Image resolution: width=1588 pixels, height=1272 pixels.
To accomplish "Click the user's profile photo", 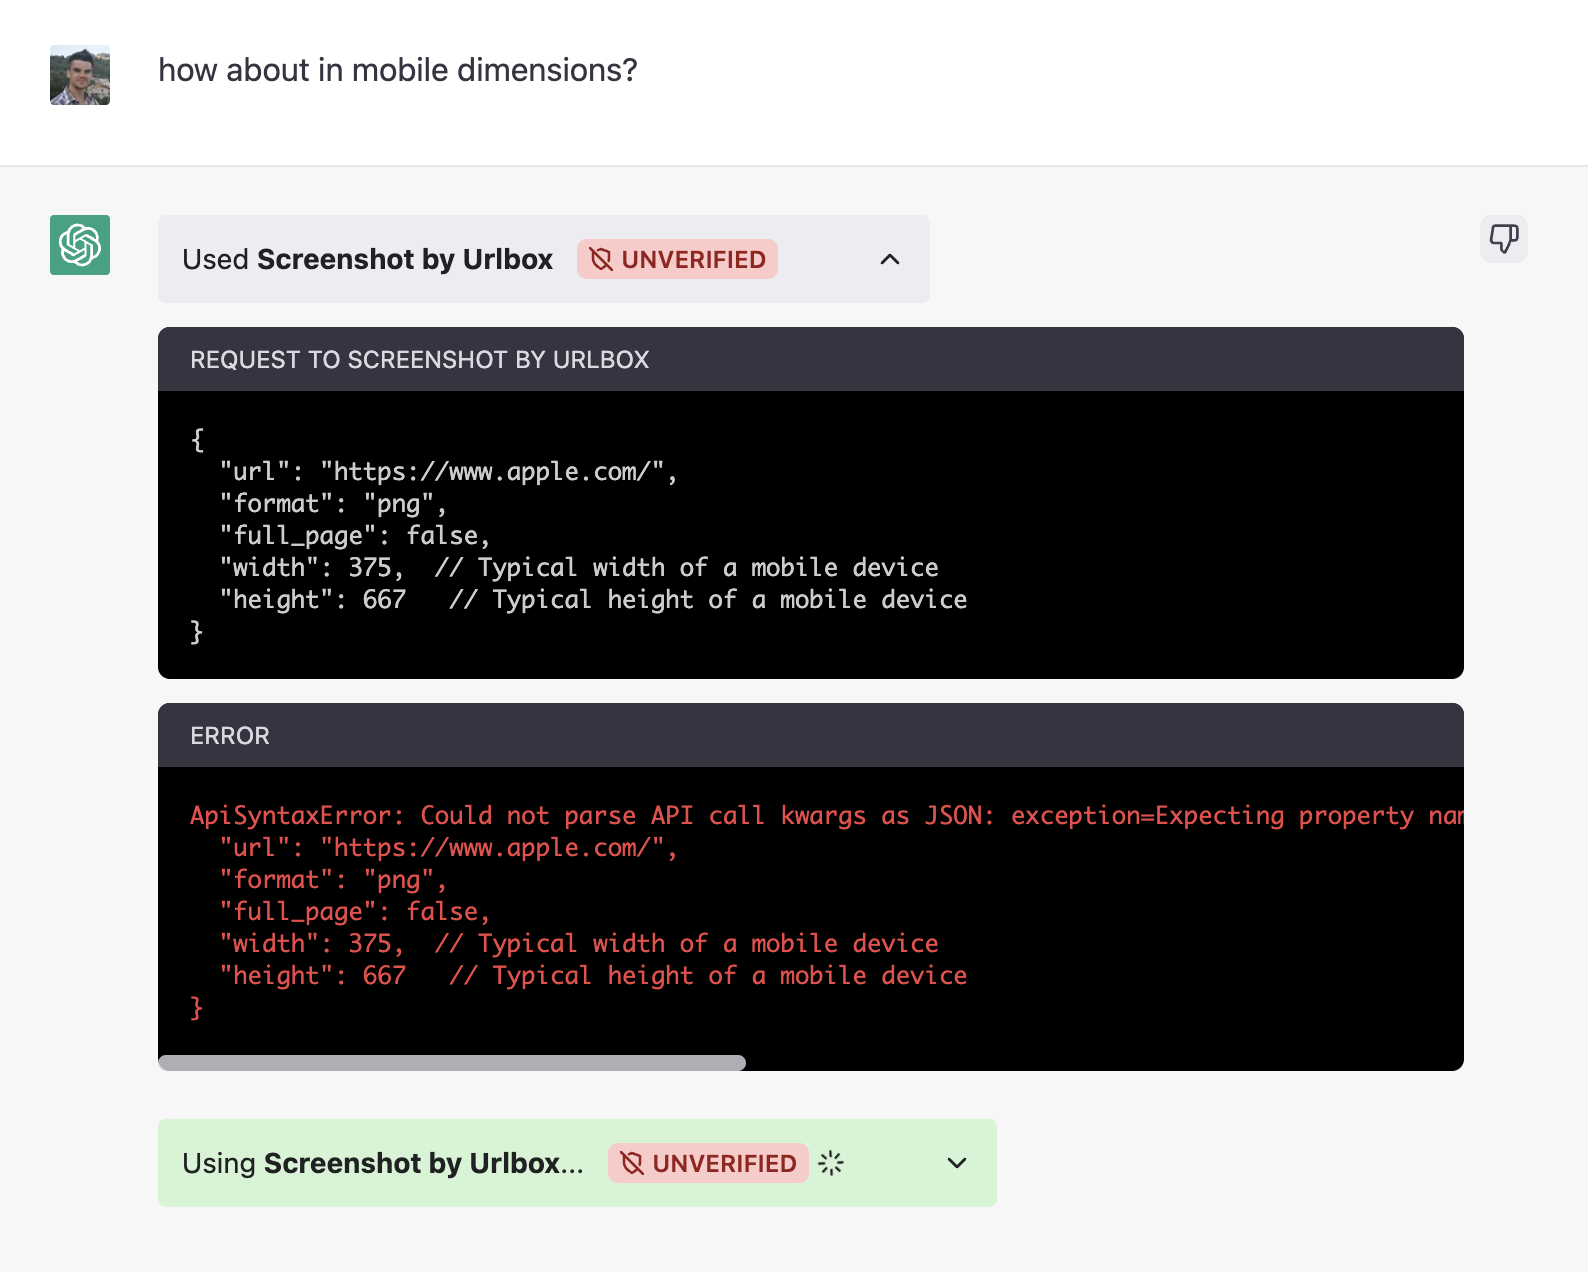I will tap(80, 75).
